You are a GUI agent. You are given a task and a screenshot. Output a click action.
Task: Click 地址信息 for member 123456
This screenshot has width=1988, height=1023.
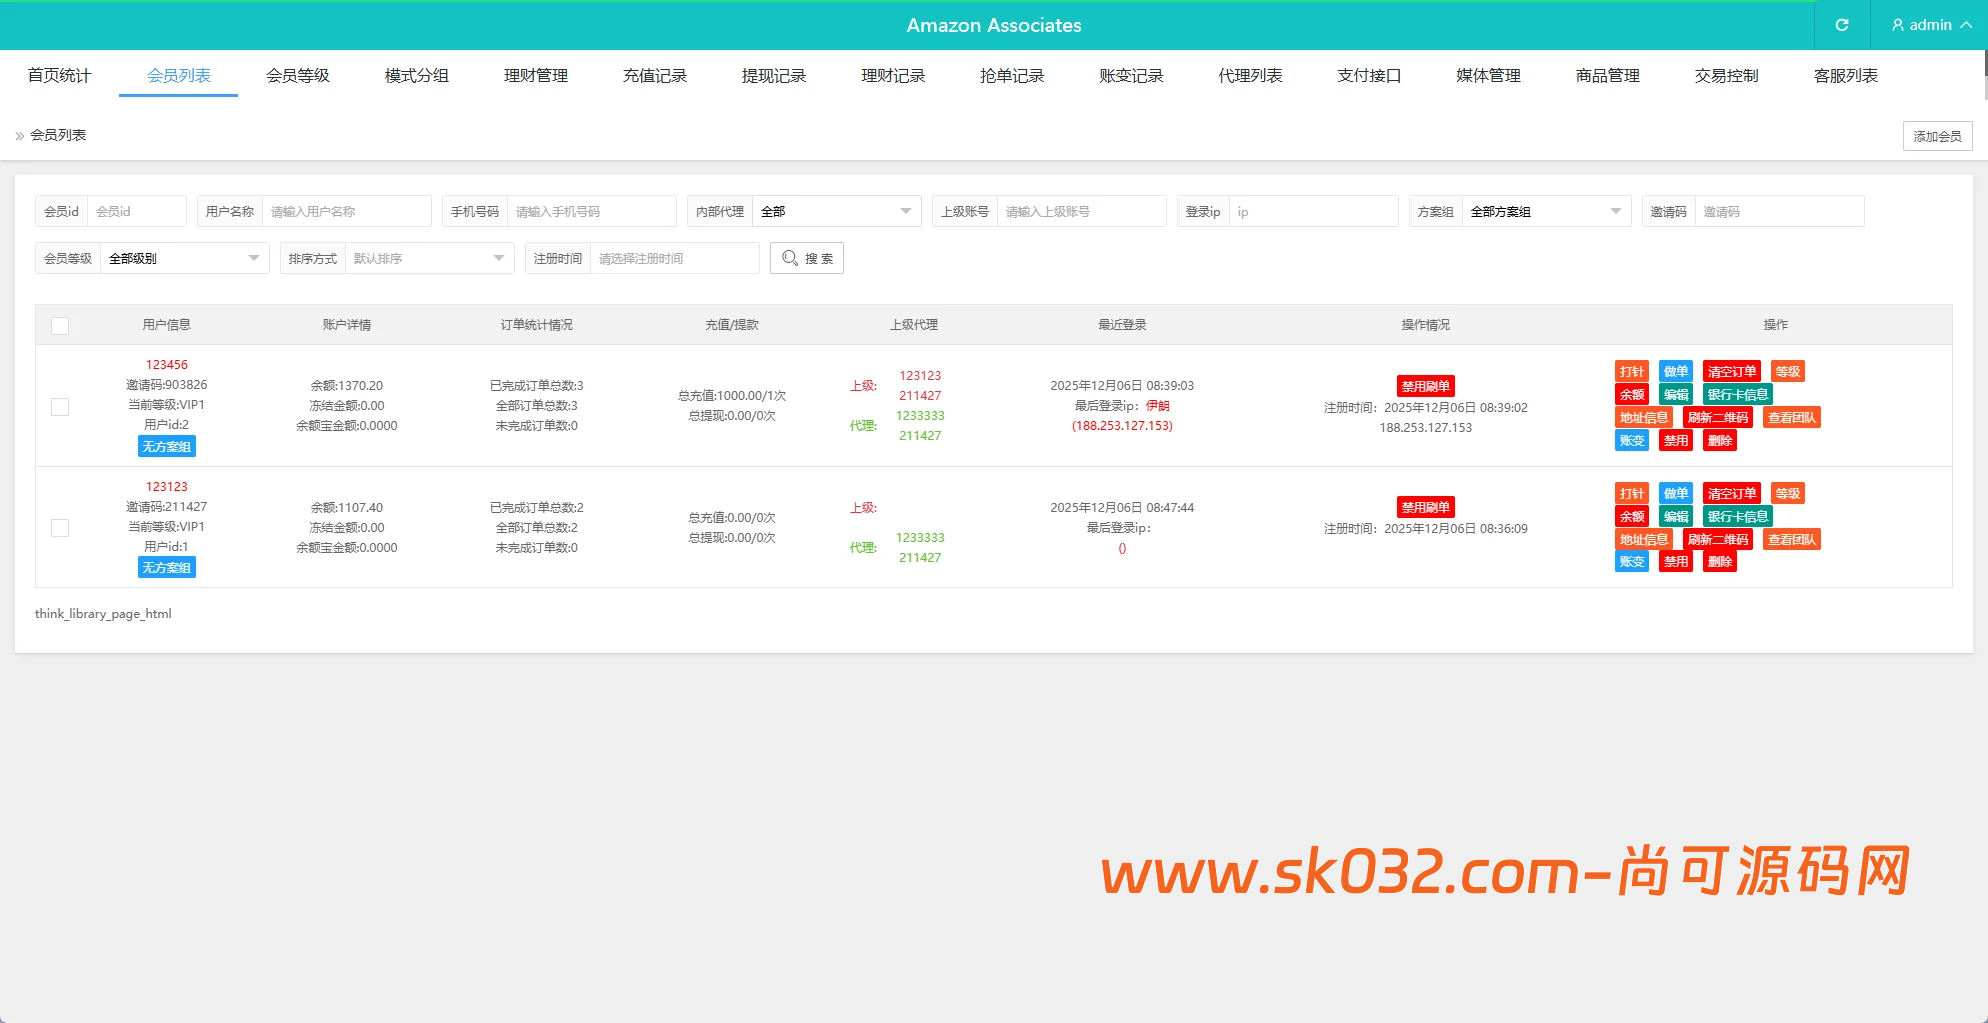coord(1644,417)
